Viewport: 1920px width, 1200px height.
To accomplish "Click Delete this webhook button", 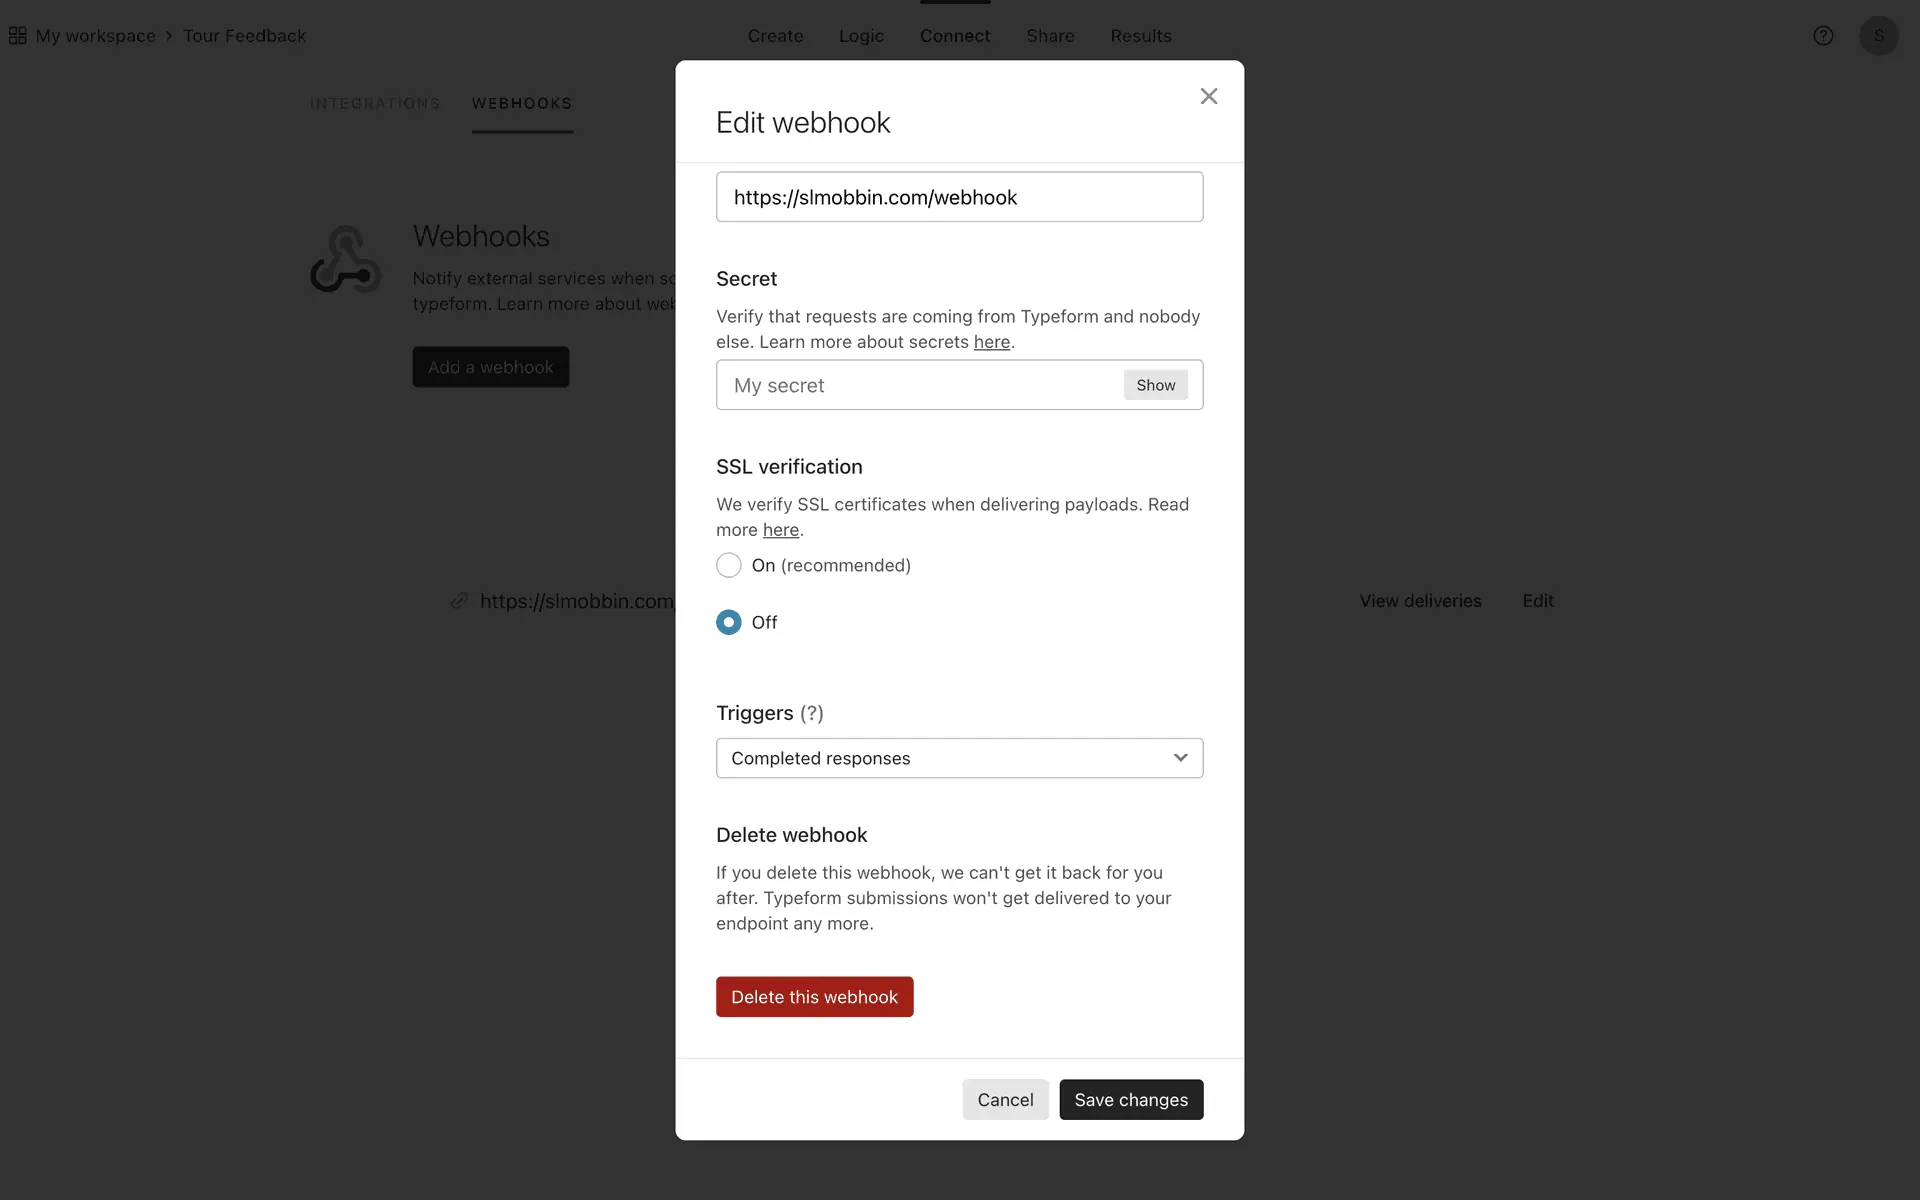I will [814, 997].
